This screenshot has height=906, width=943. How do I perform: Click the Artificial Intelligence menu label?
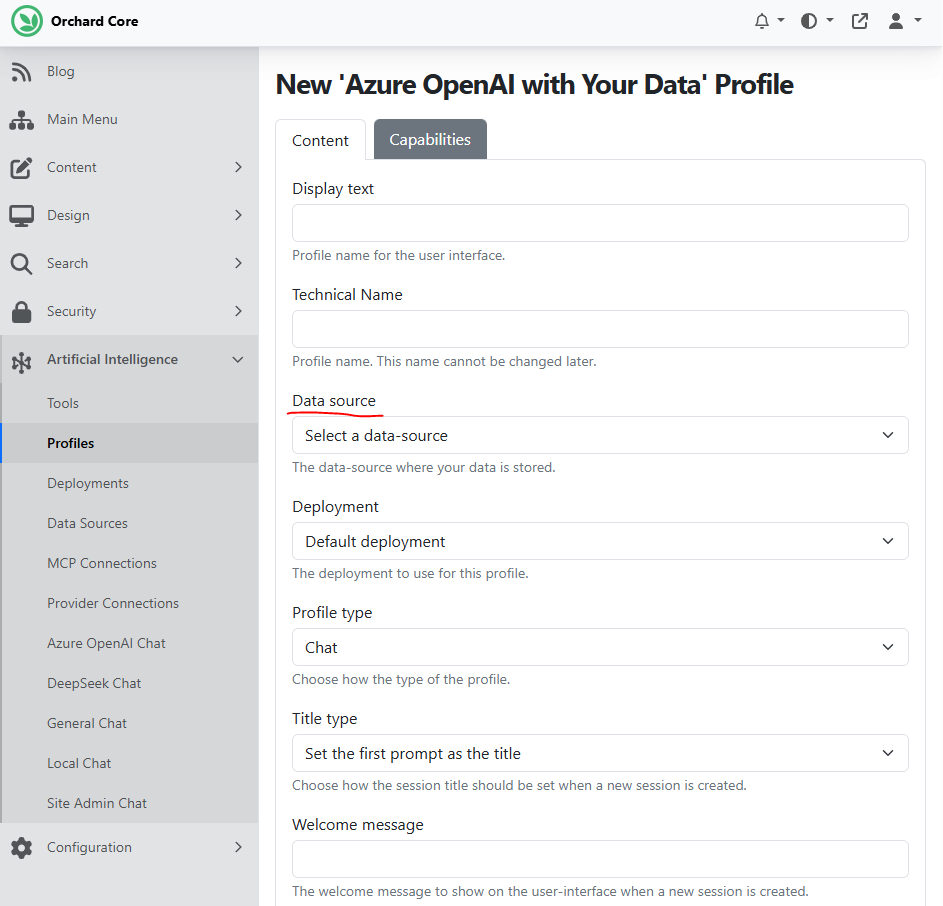tap(112, 359)
